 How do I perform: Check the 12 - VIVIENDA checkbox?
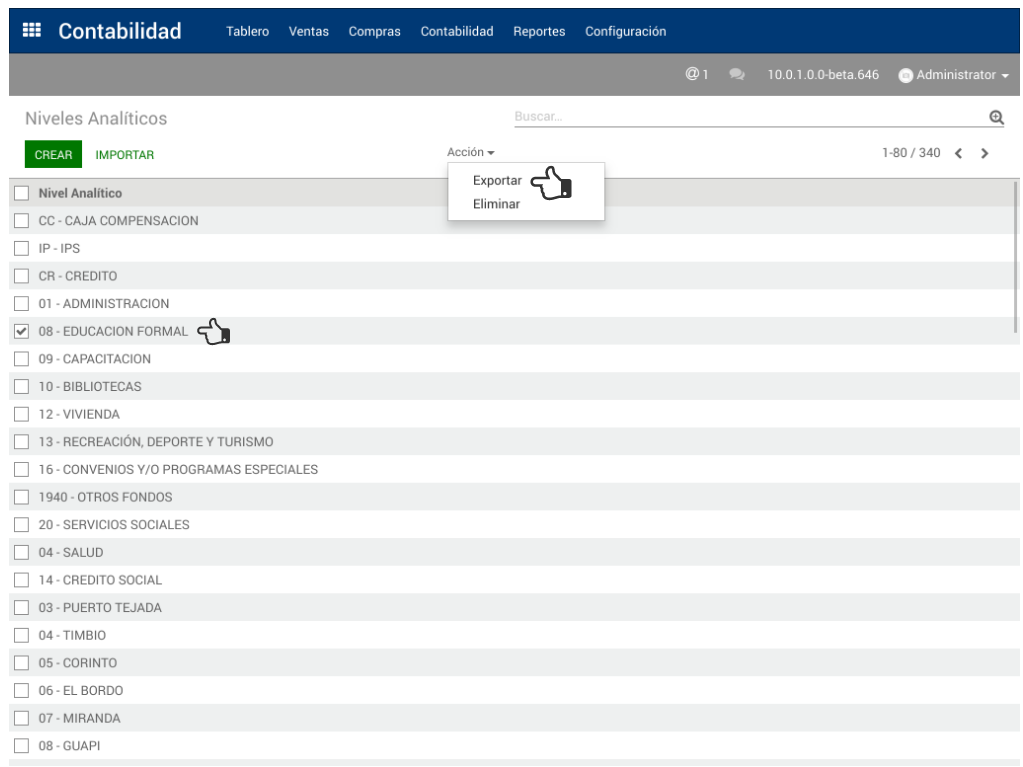click(21, 414)
